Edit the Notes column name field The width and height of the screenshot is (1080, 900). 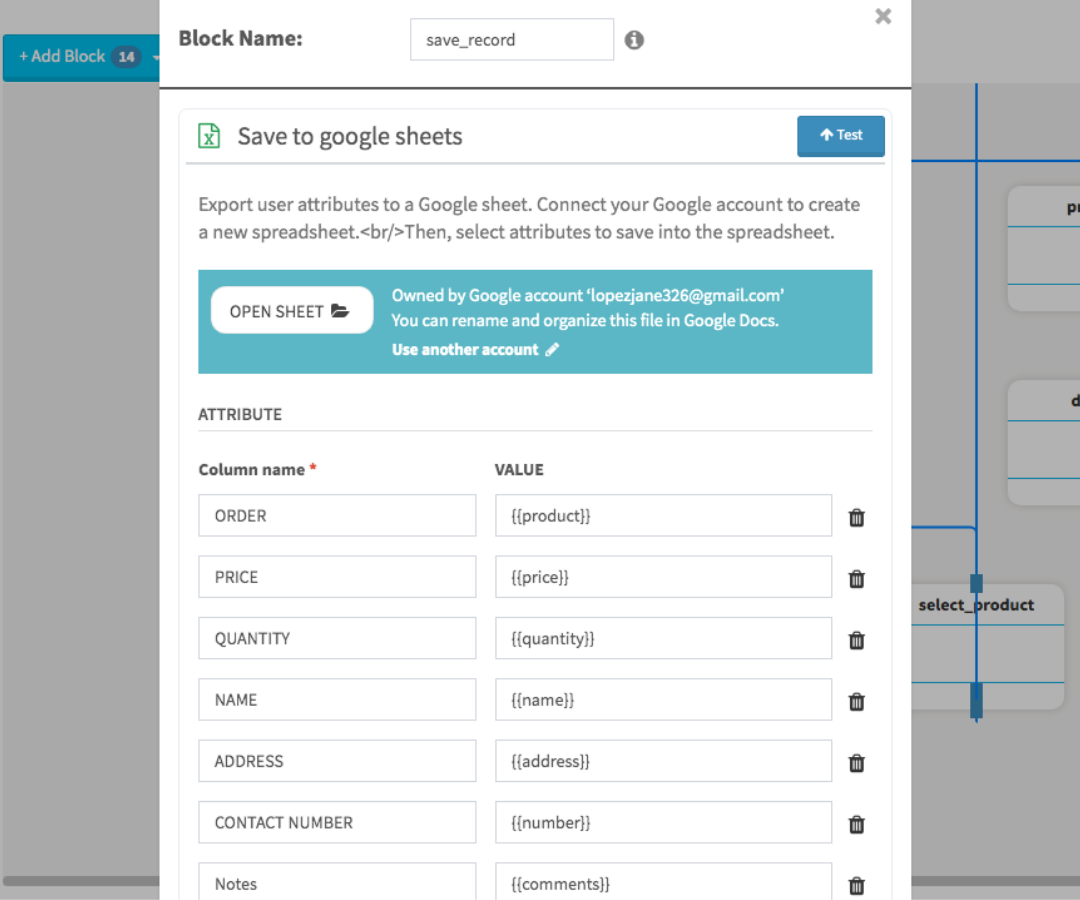(337, 881)
